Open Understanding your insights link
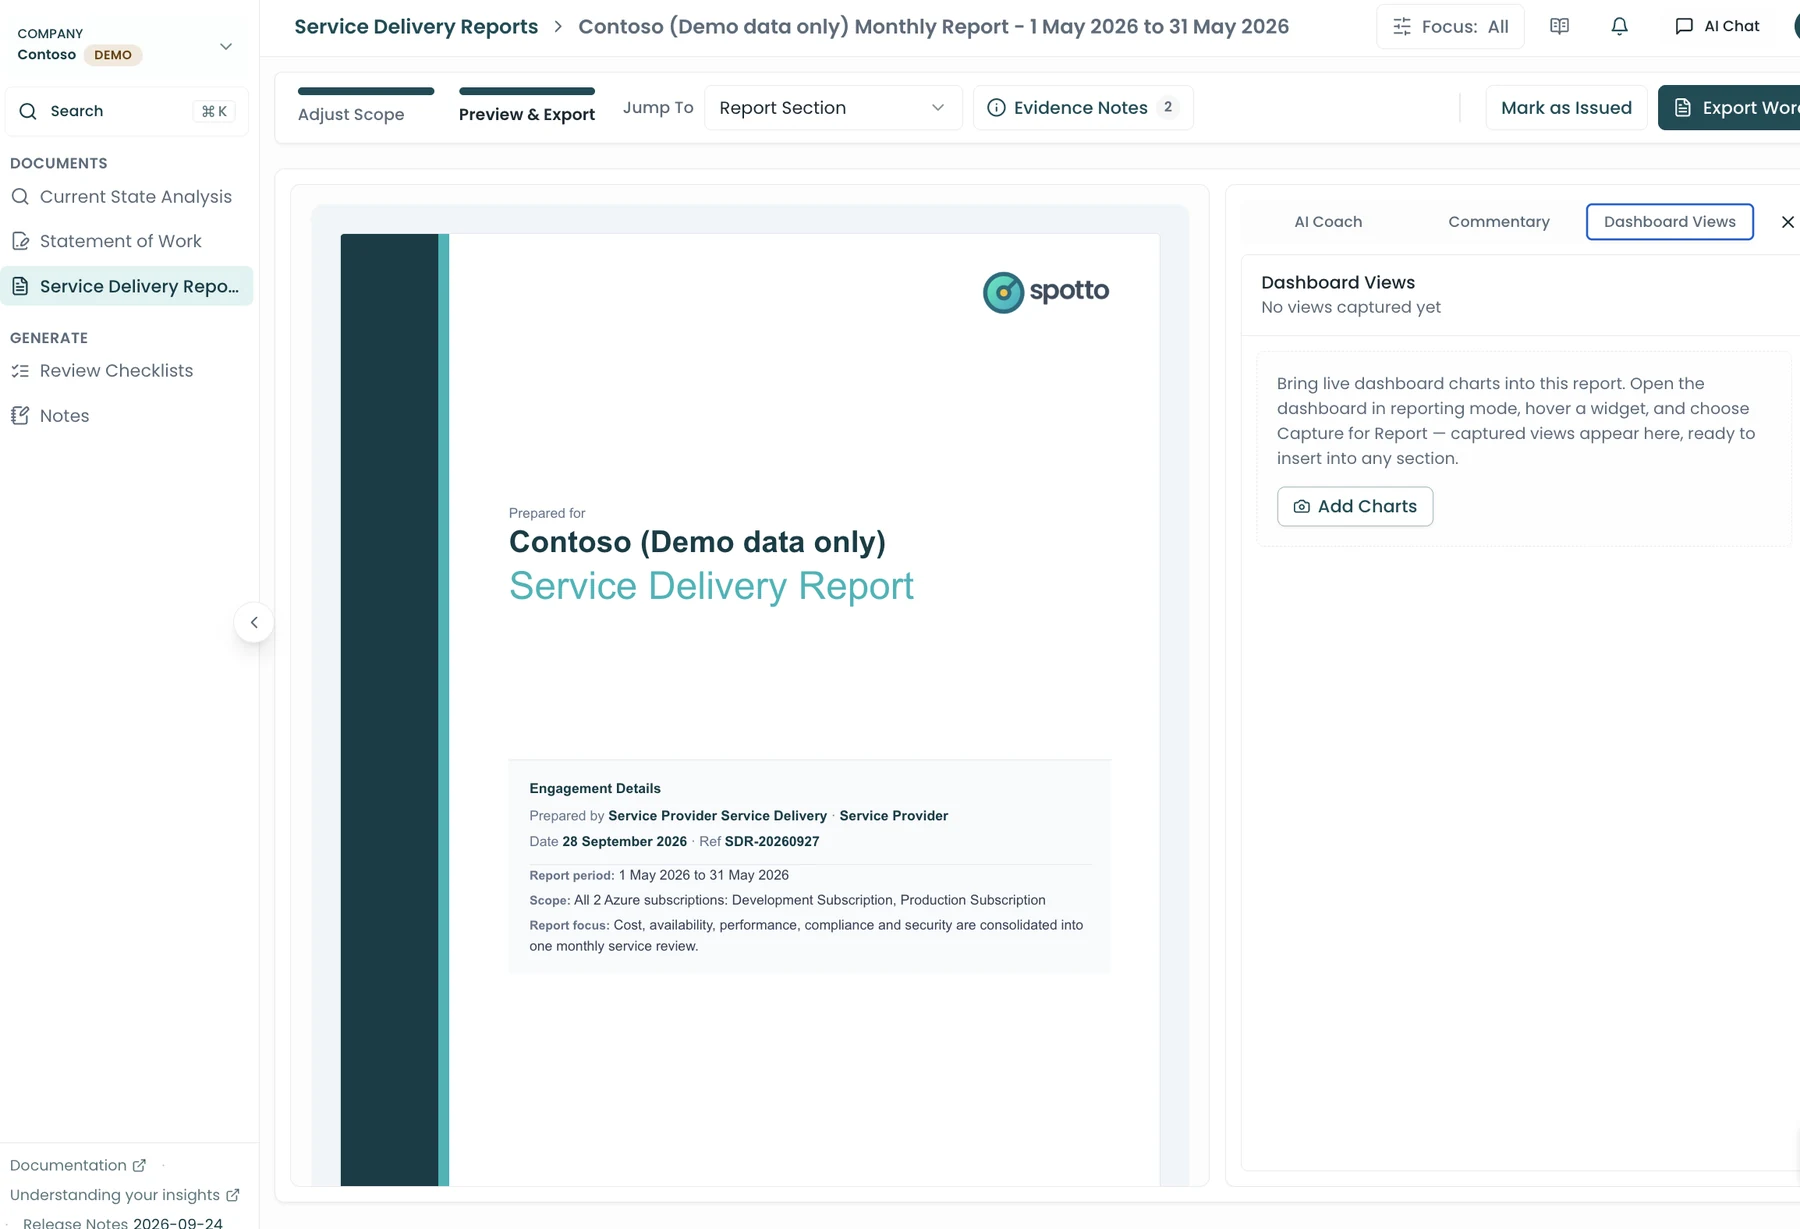 (125, 1196)
